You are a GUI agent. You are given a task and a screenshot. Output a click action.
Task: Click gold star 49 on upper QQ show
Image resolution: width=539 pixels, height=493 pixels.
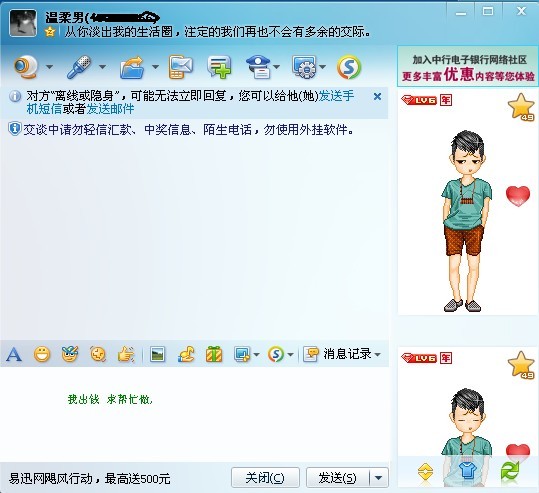click(x=521, y=107)
